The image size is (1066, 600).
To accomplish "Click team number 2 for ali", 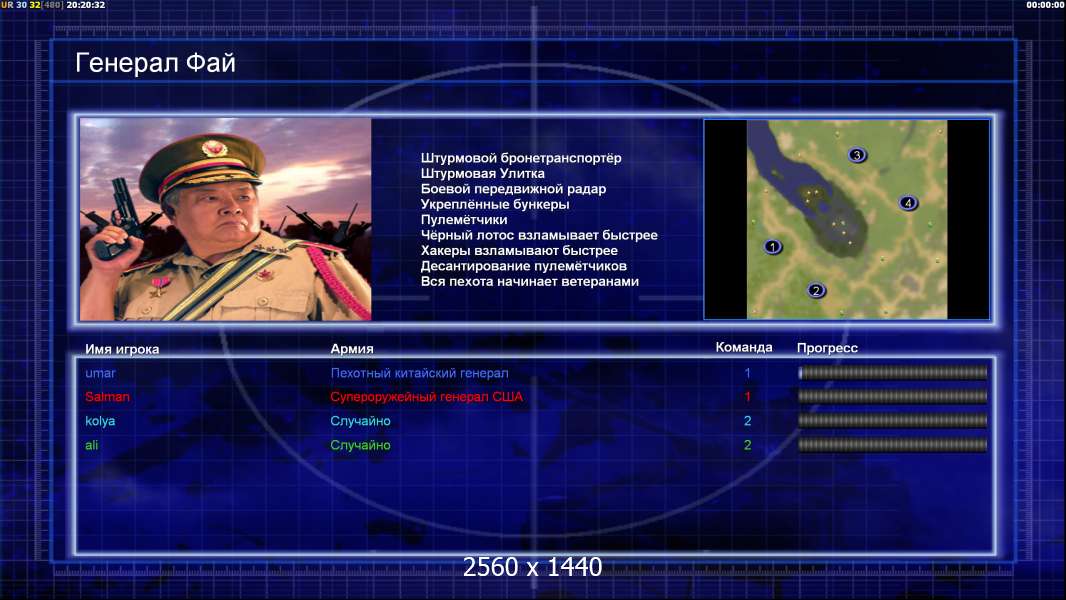I will coord(747,445).
